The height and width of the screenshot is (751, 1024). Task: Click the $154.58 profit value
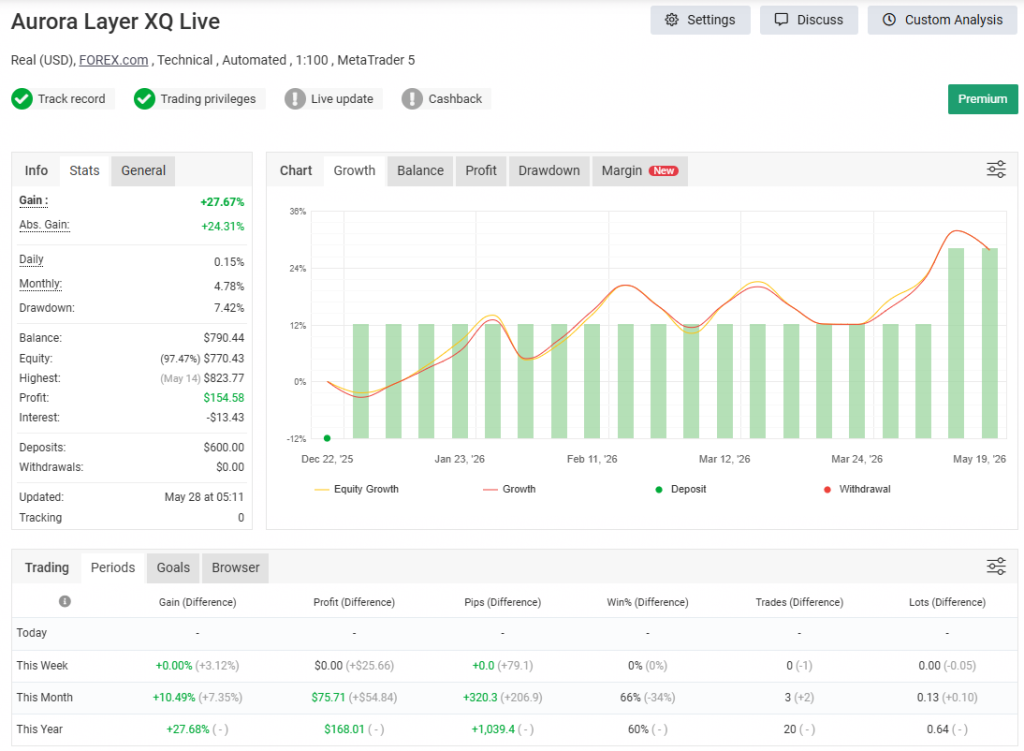point(224,398)
